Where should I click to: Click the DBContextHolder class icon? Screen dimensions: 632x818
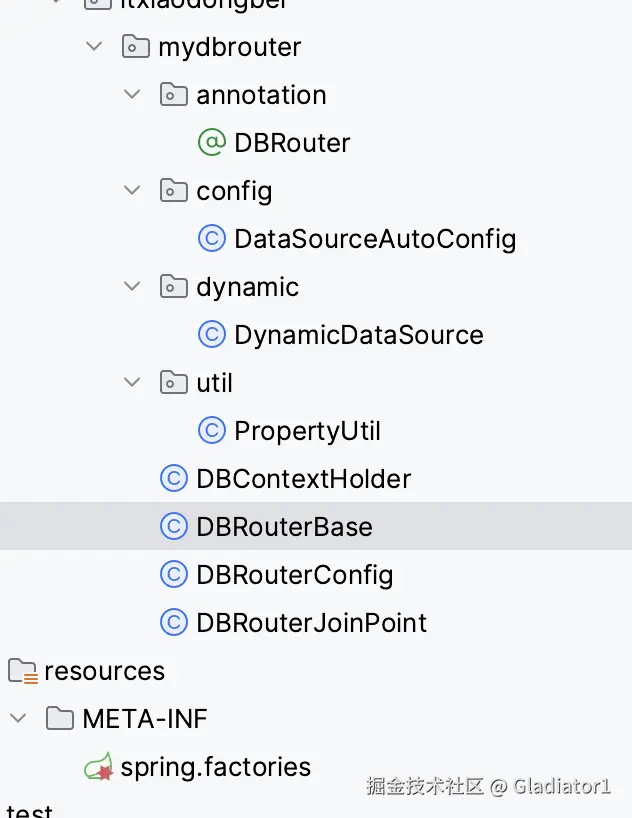[174, 479]
